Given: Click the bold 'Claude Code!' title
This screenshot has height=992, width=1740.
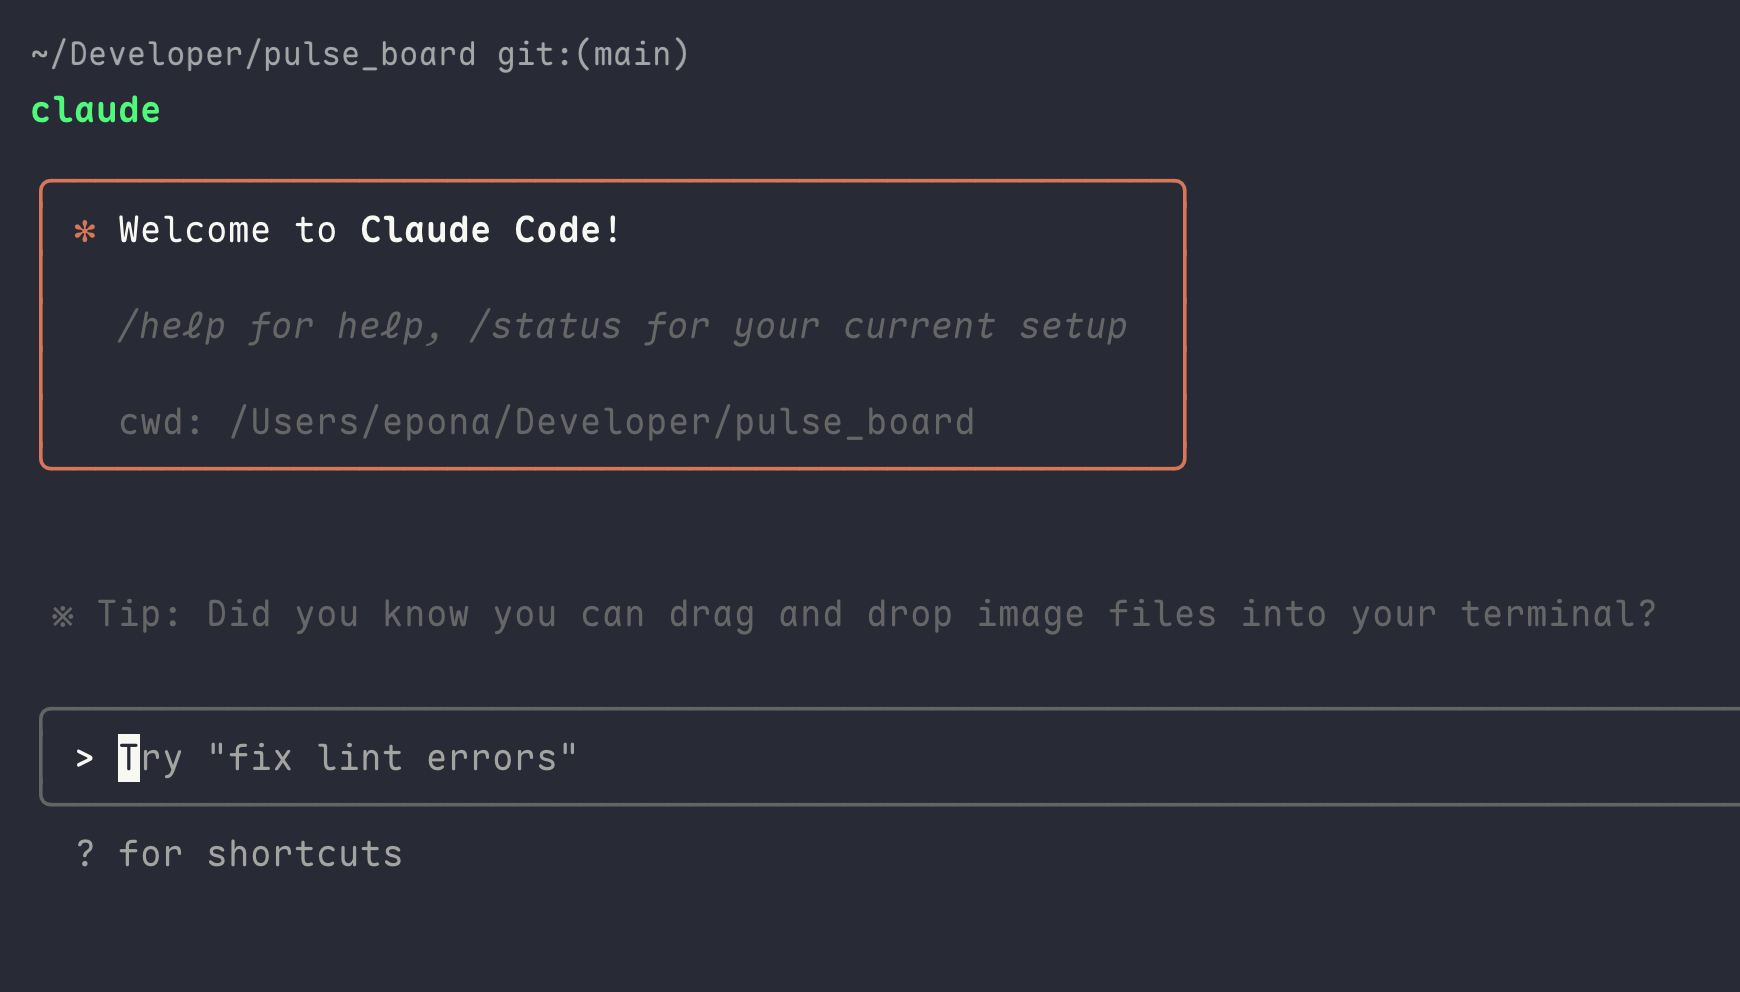Looking at the screenshot, I should (490, 230).
